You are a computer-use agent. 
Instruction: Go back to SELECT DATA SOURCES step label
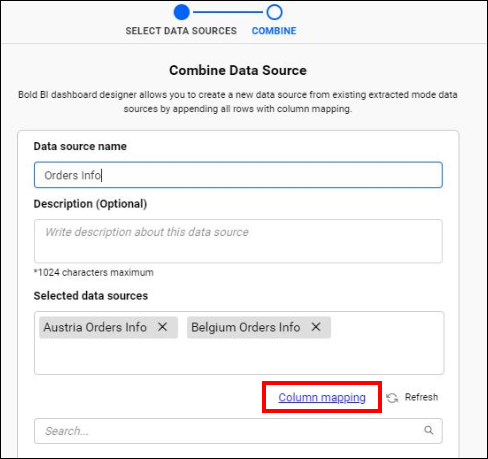[x=181, y=31]
